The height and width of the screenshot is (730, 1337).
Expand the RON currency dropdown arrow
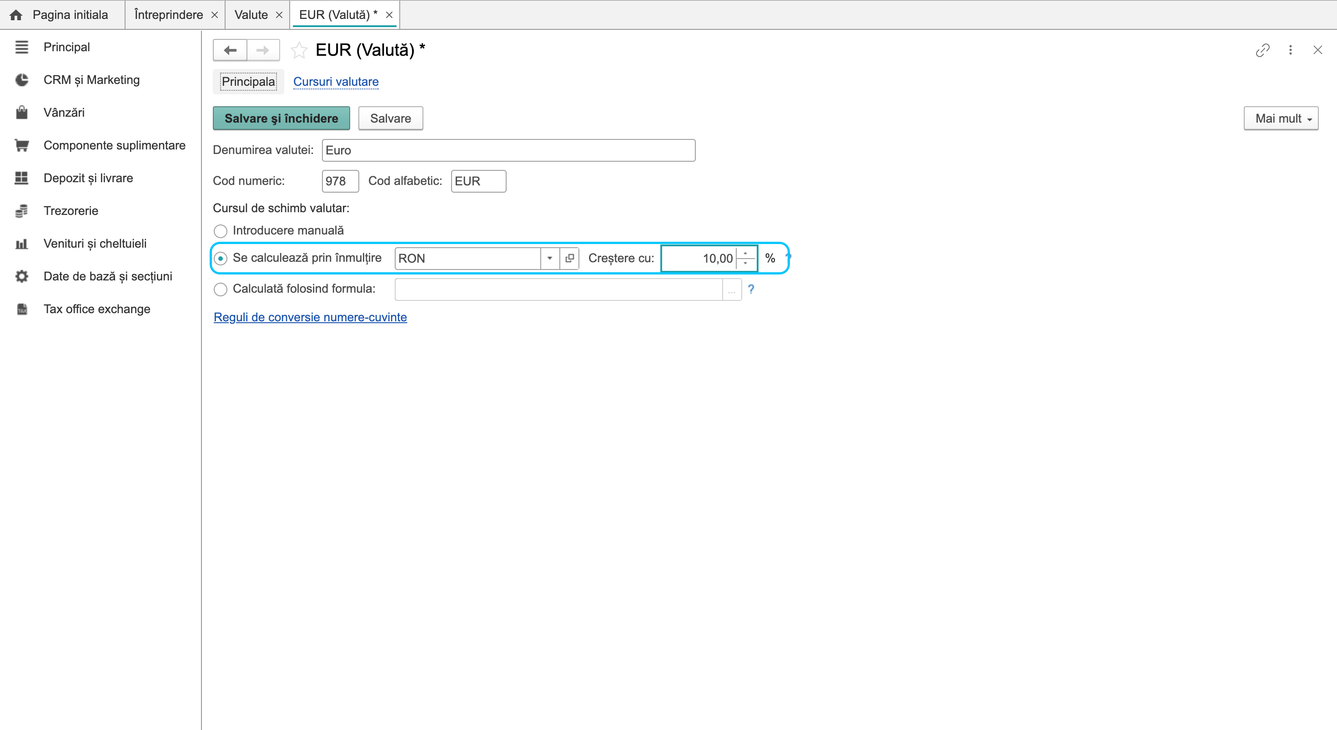[550, 258]
